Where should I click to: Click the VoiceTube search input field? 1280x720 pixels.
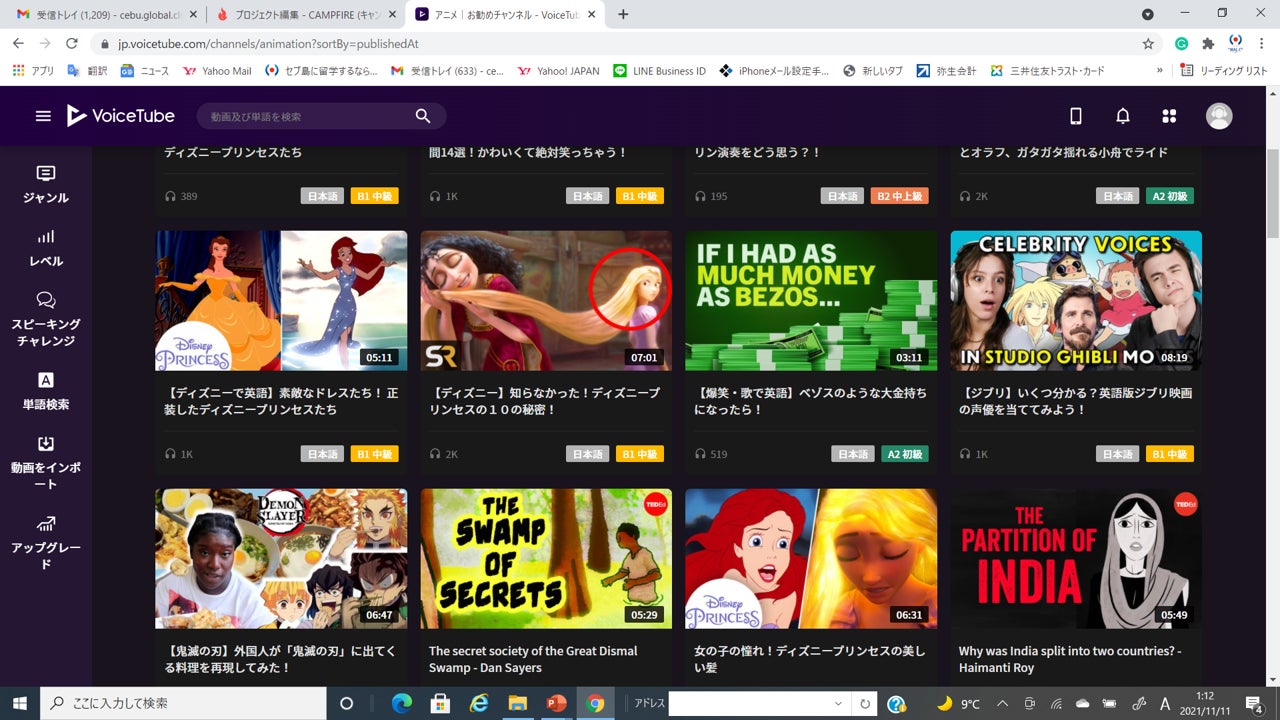pyautogui.click(x=305, y=117)
